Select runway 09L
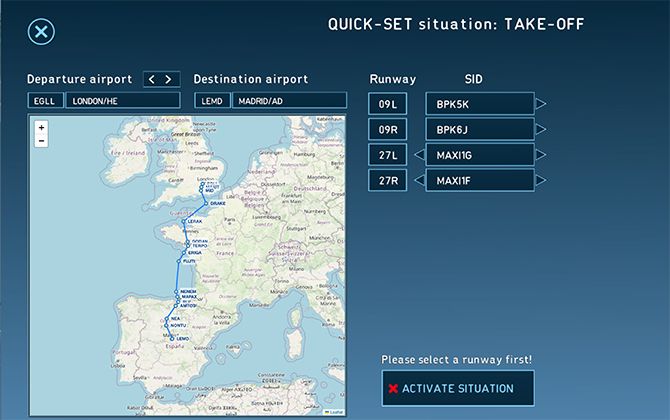670x420 pixels. (x=388, y=104)
